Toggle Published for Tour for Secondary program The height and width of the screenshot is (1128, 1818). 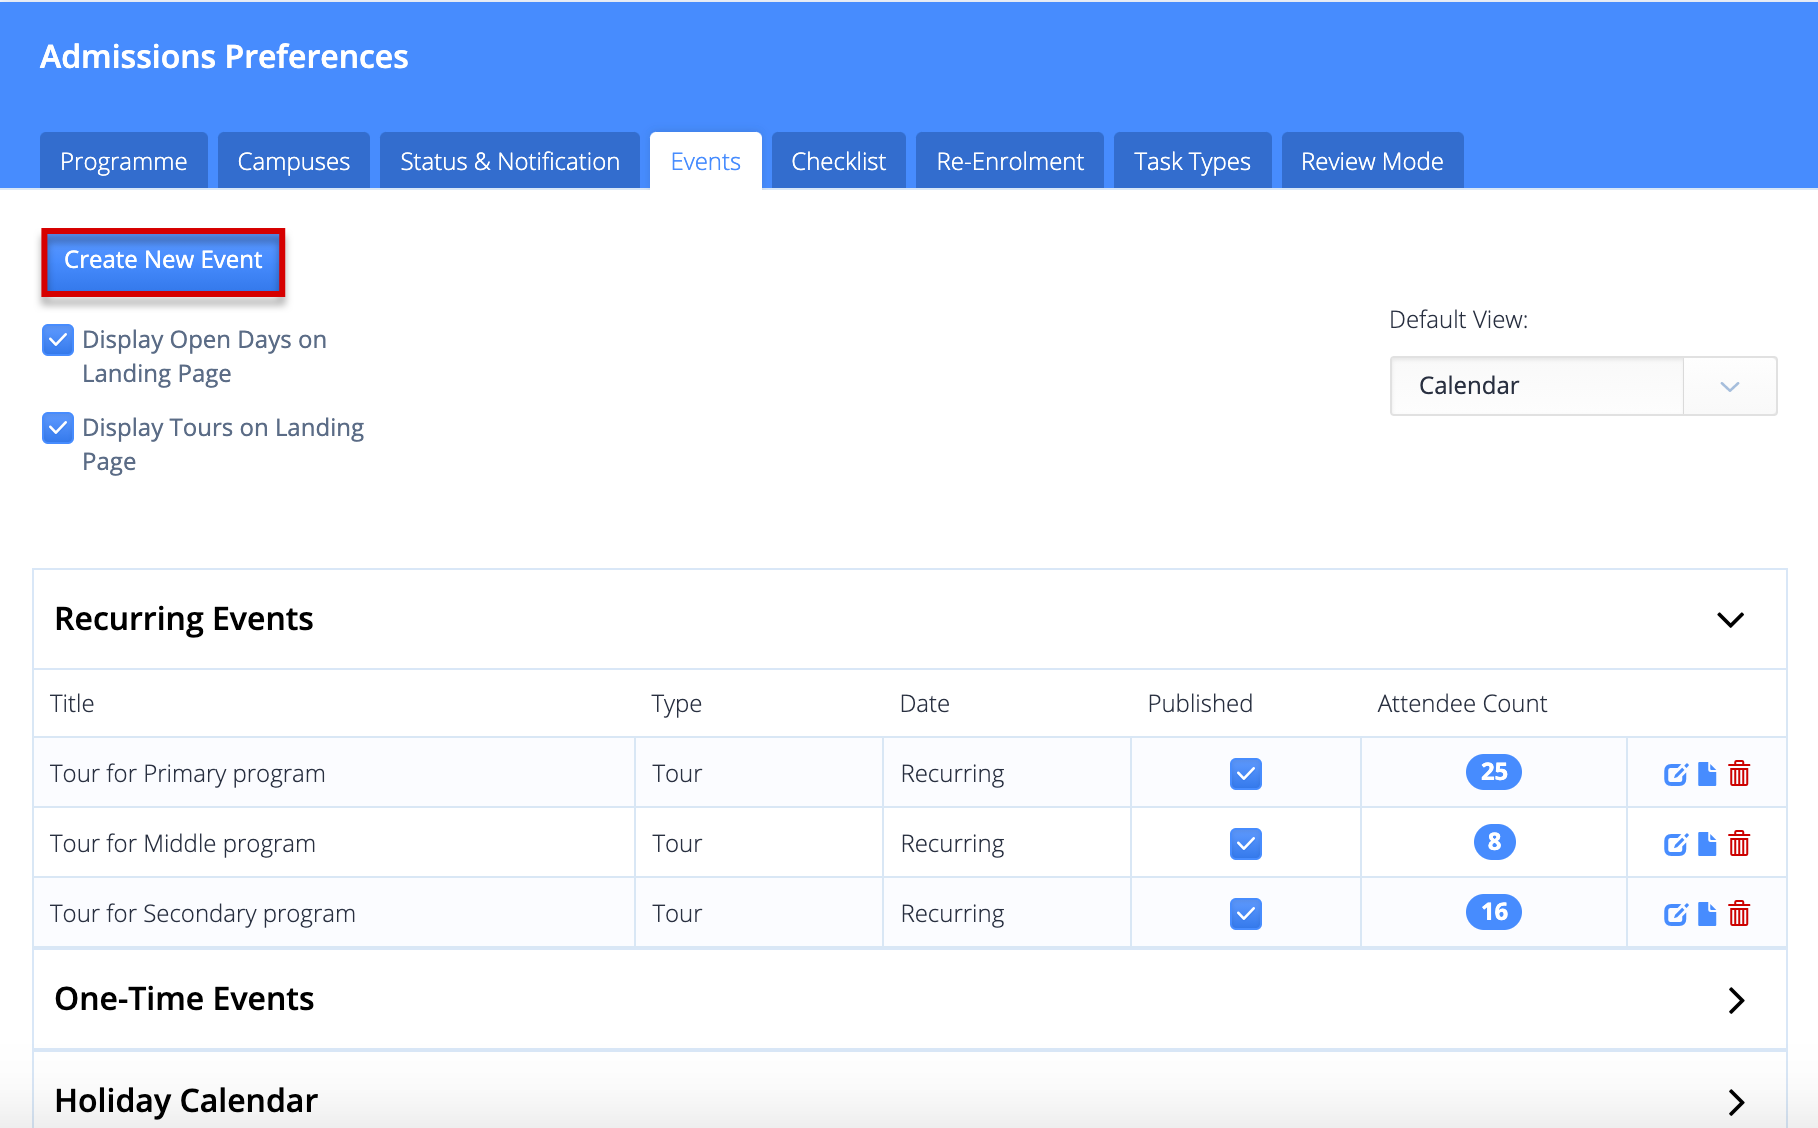(x=1245, y=914)
